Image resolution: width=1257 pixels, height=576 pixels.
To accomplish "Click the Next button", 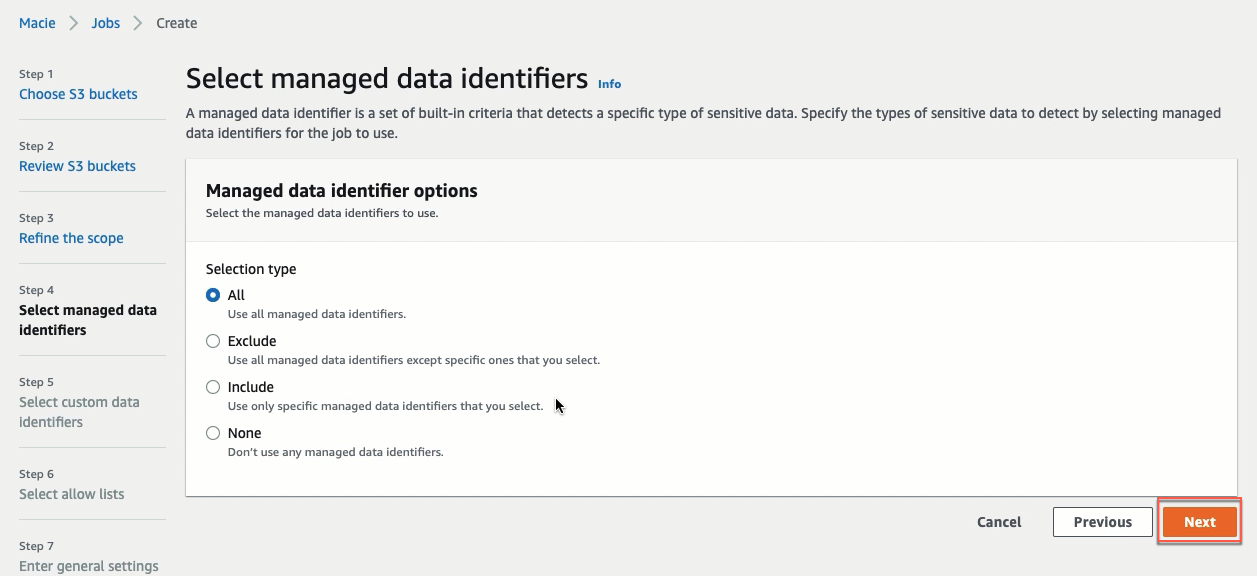I will 1199,522.
